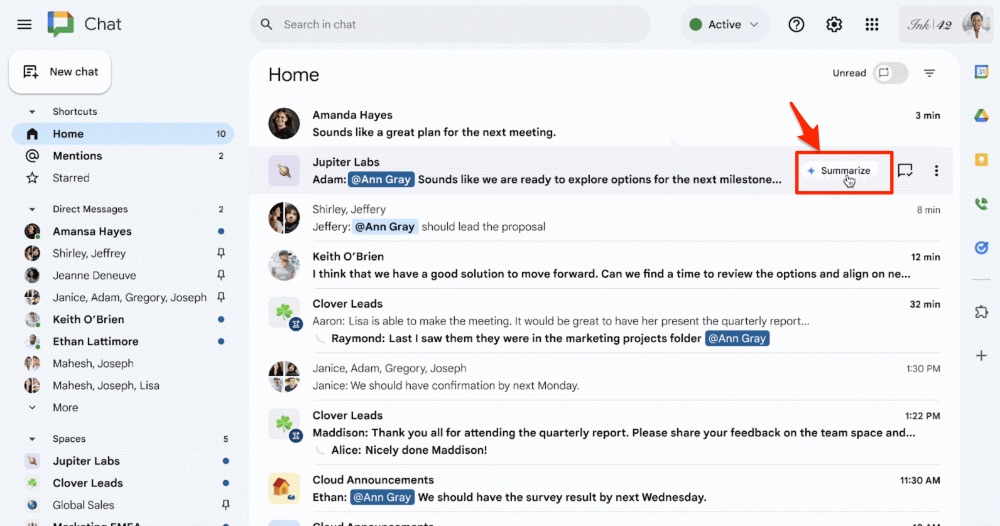Open the Active status dropdown

point(724,24)
